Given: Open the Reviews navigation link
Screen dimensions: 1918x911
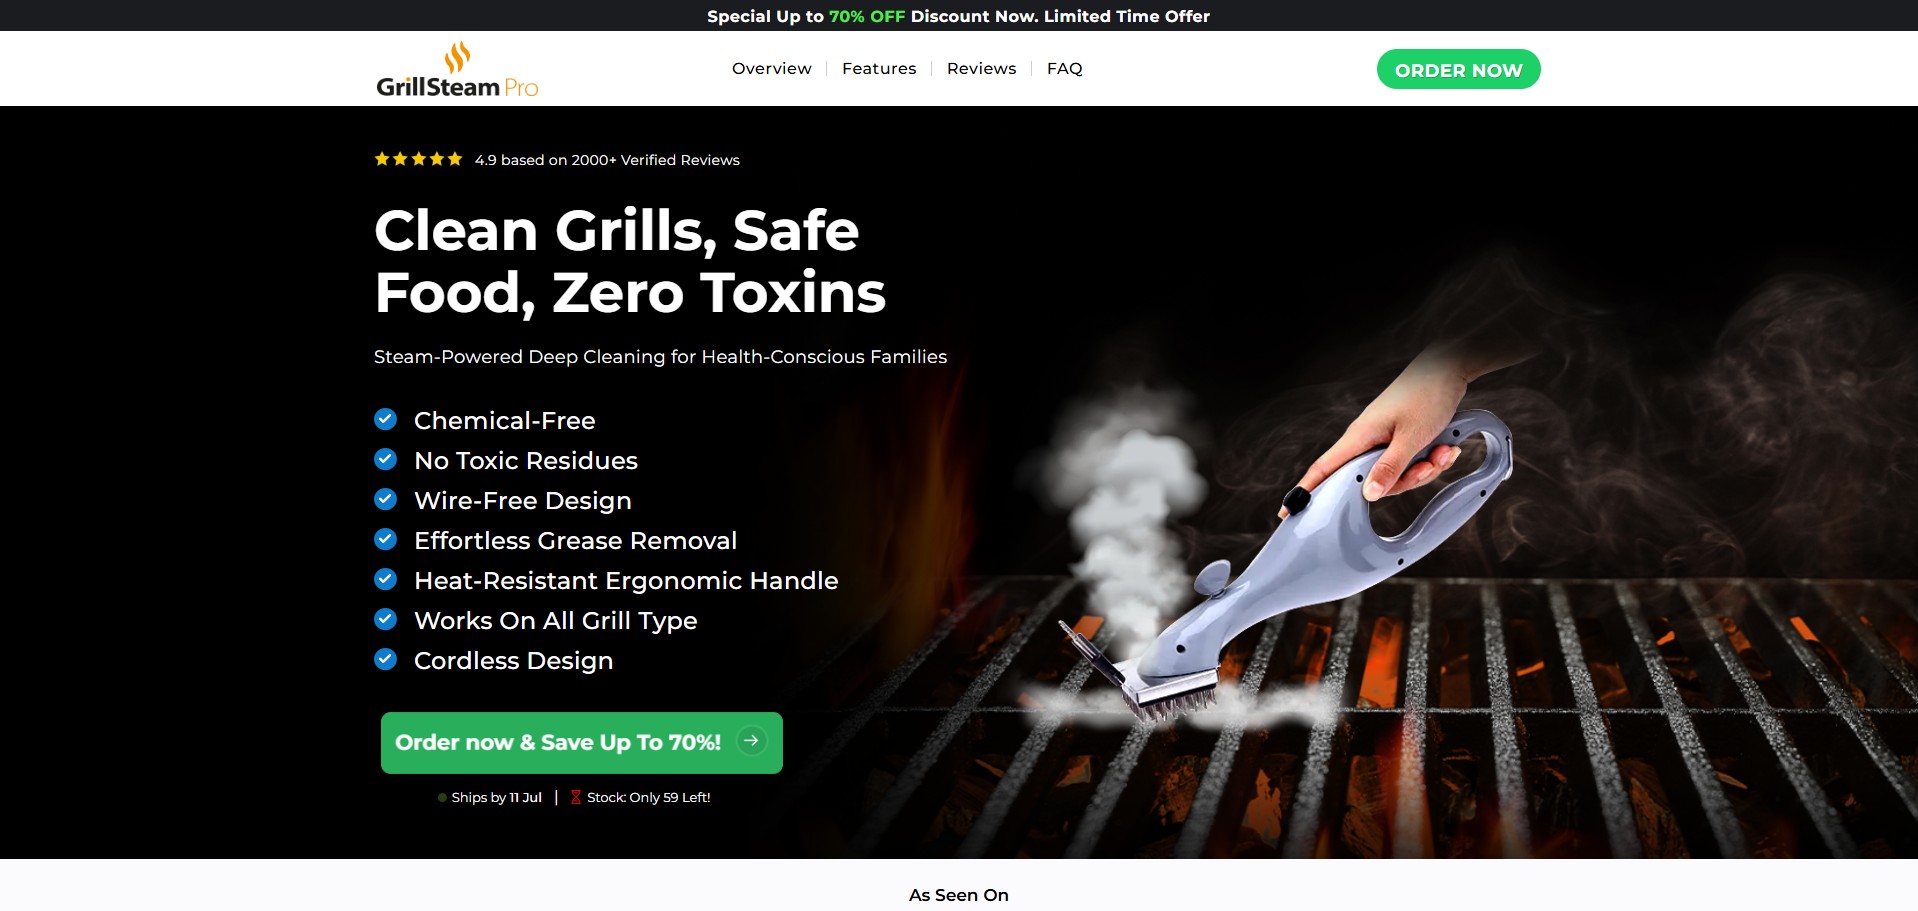Looking at the screenshot, I should click(981, 68).
